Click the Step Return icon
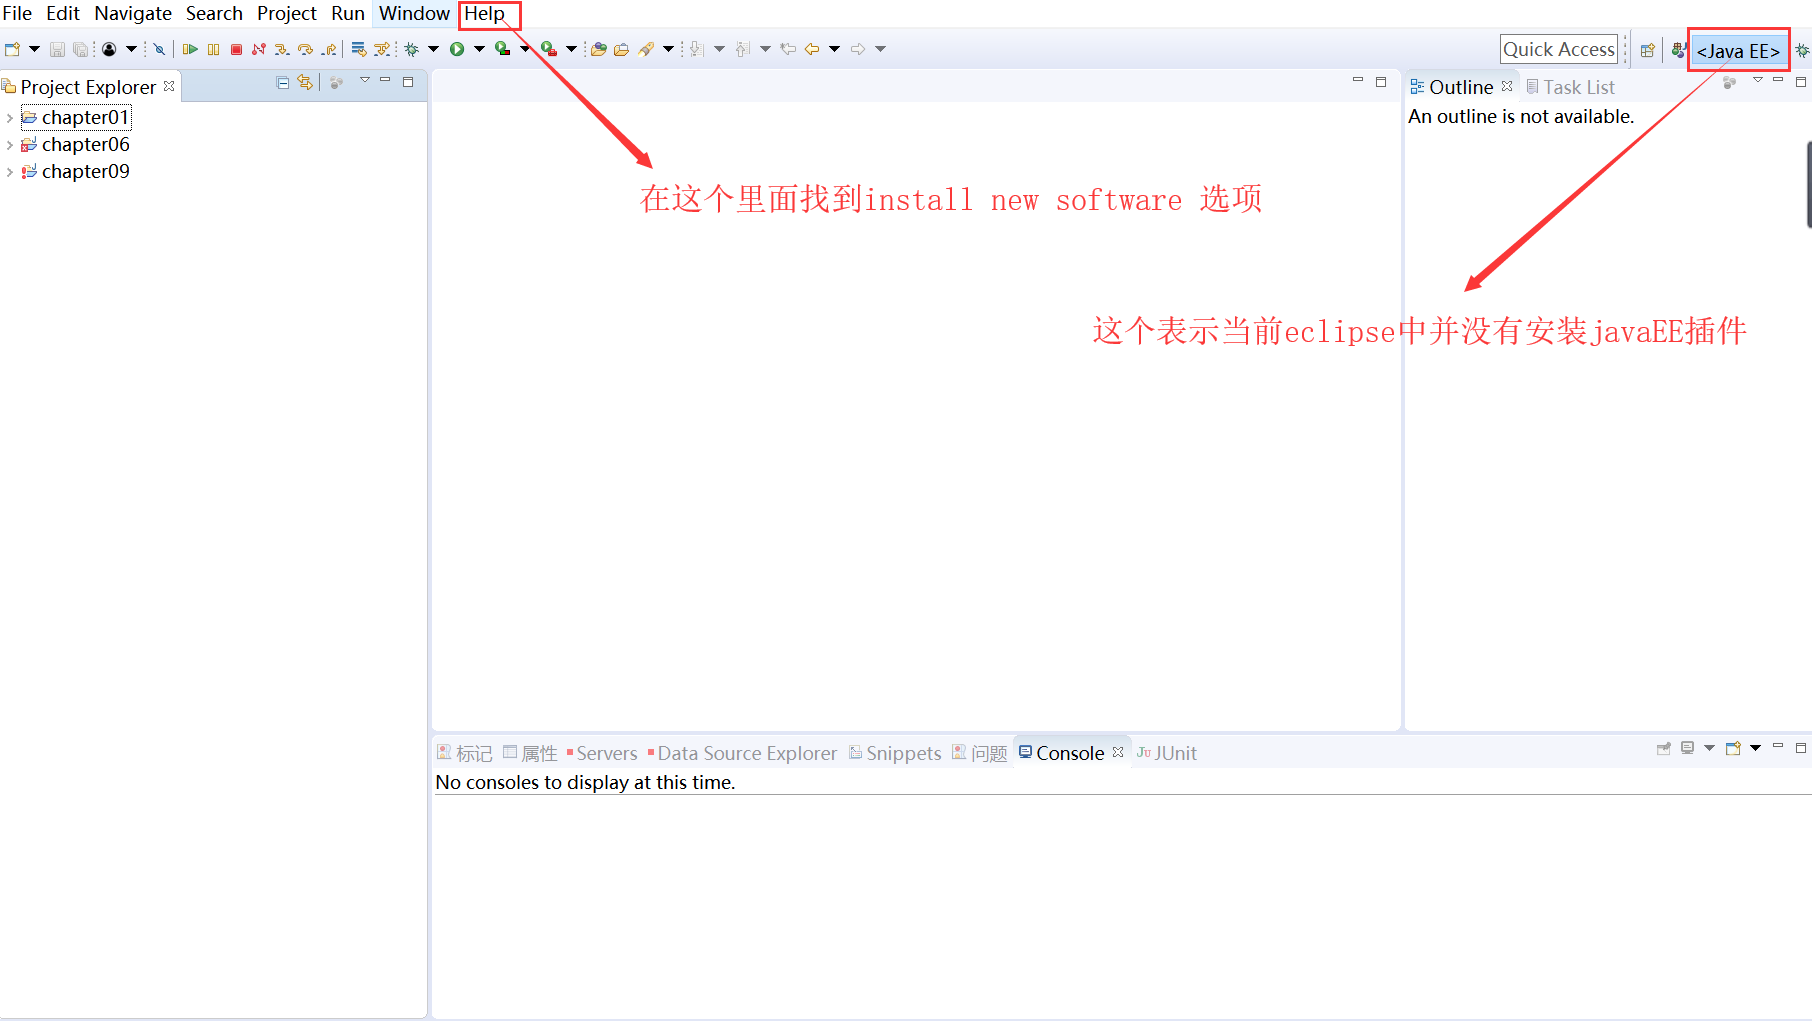 tap(328, 49)
